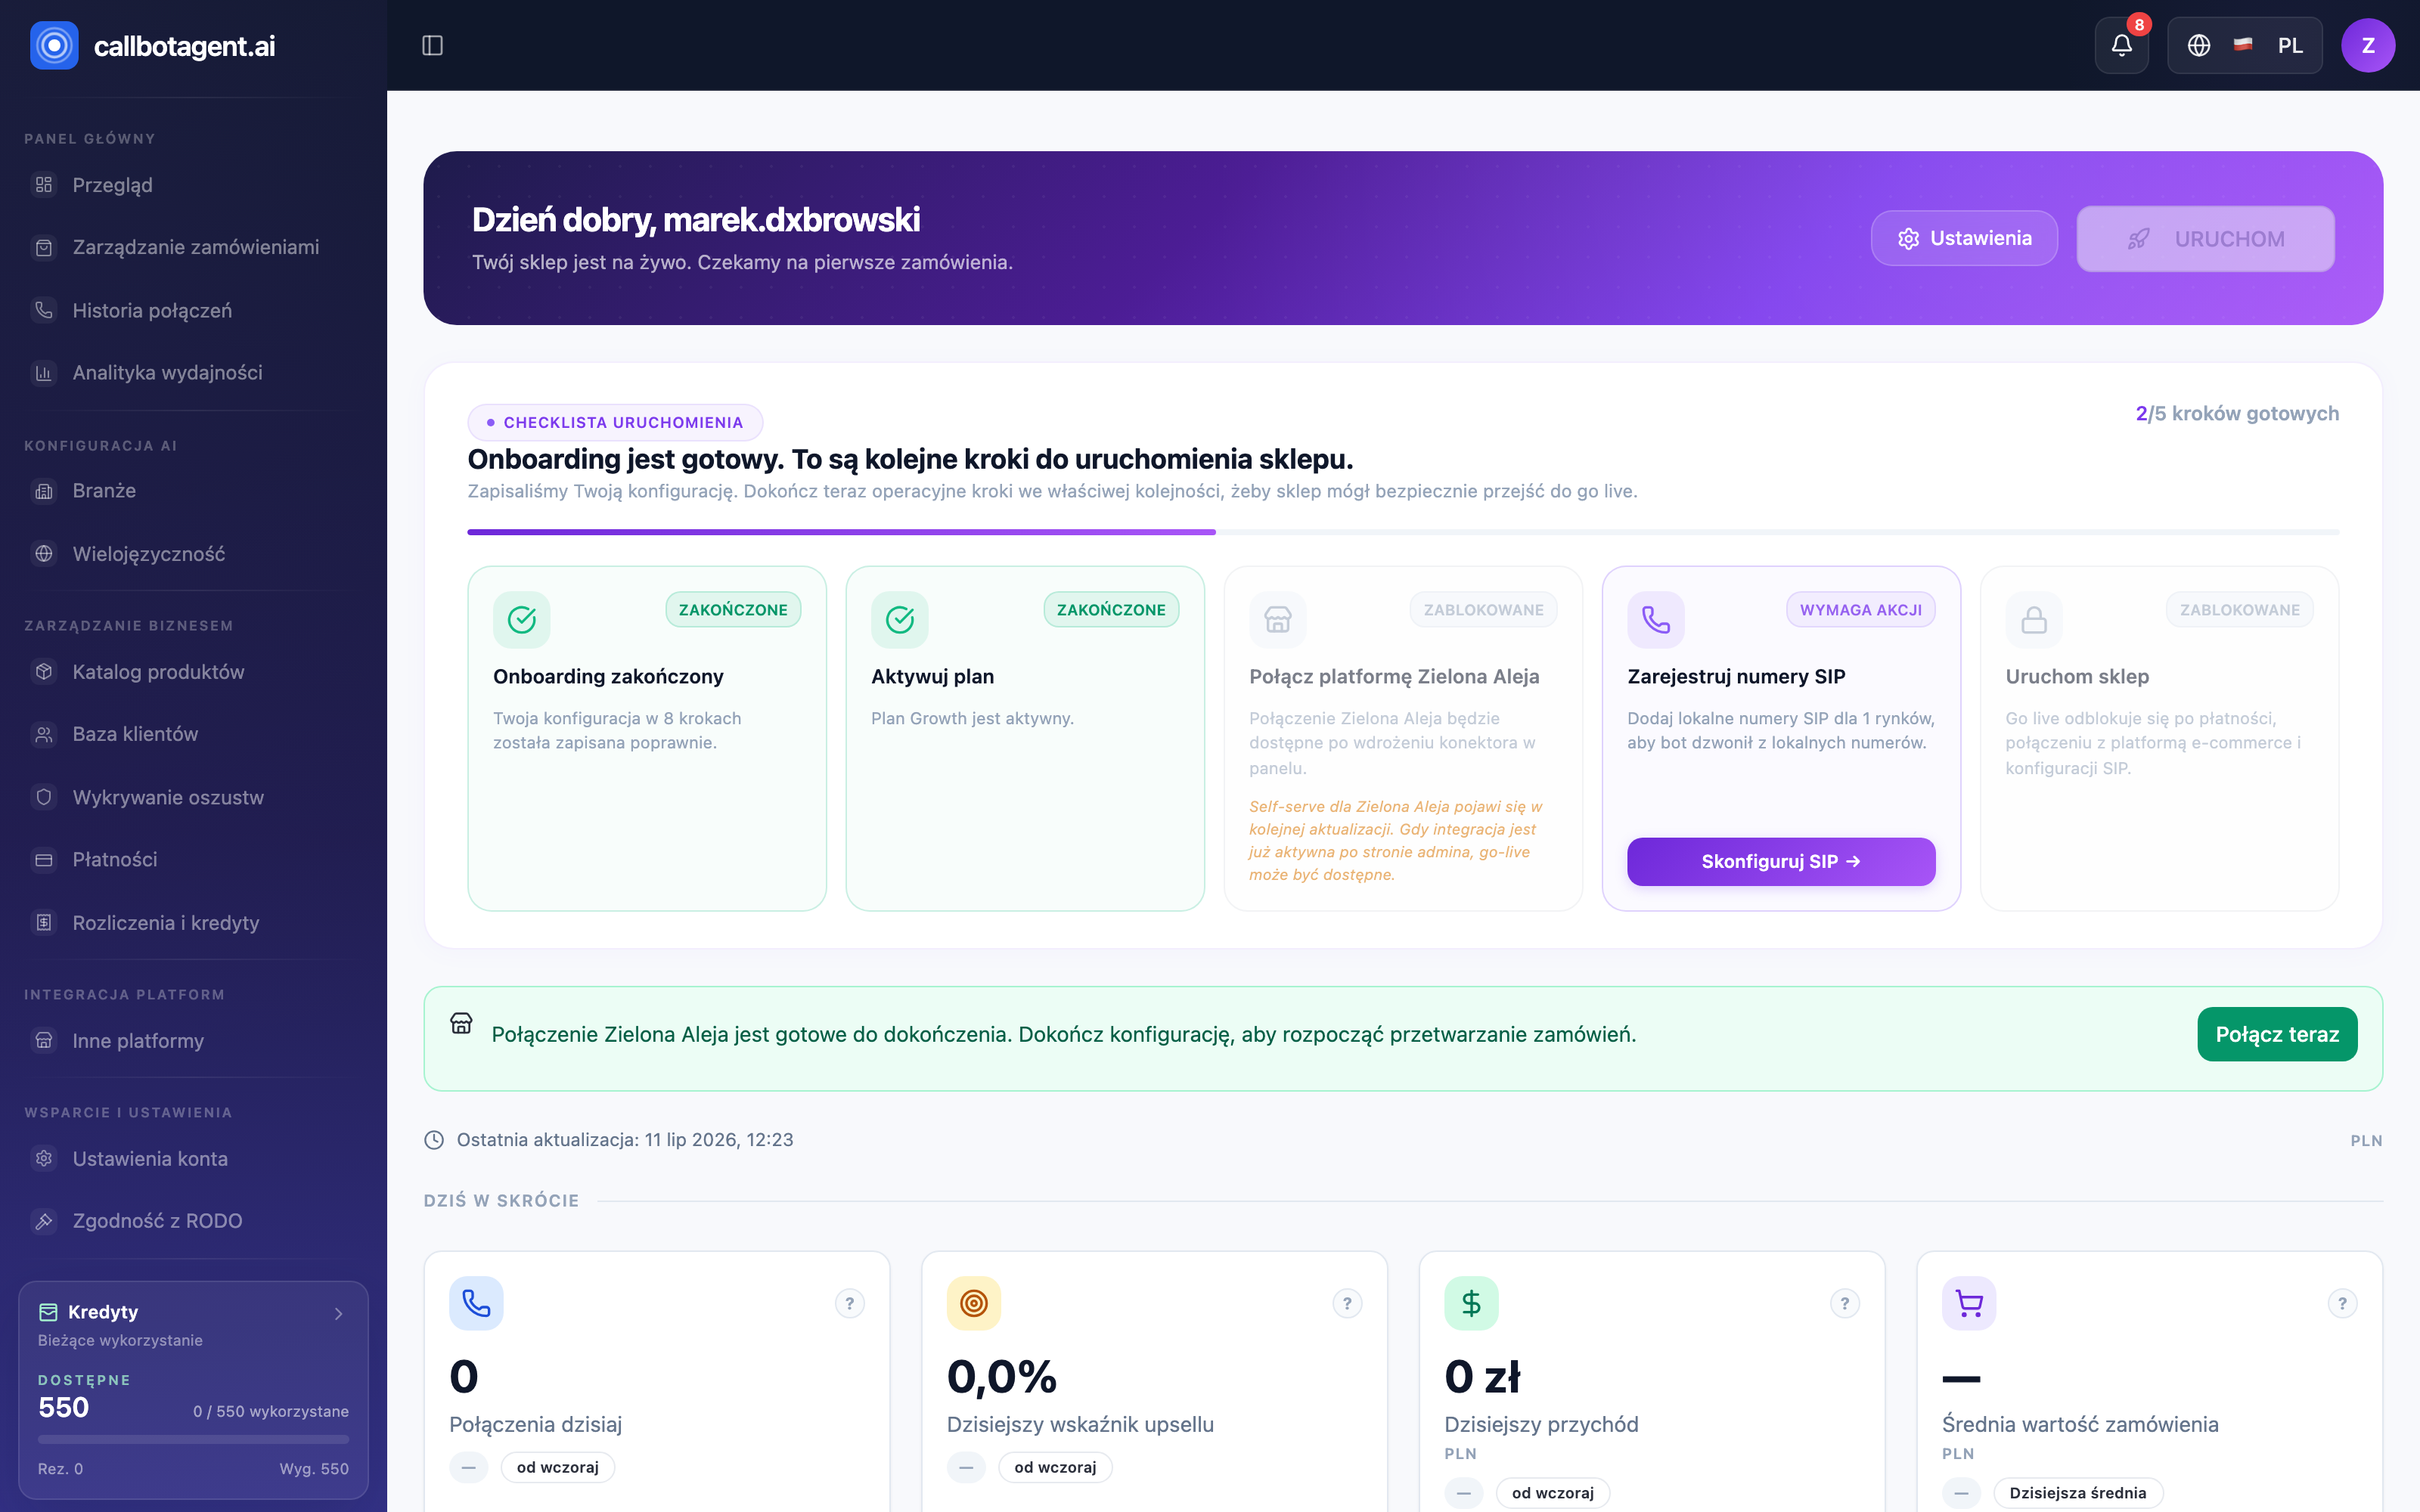Open Ustawienia in the greeting banner

point(1964,238)
